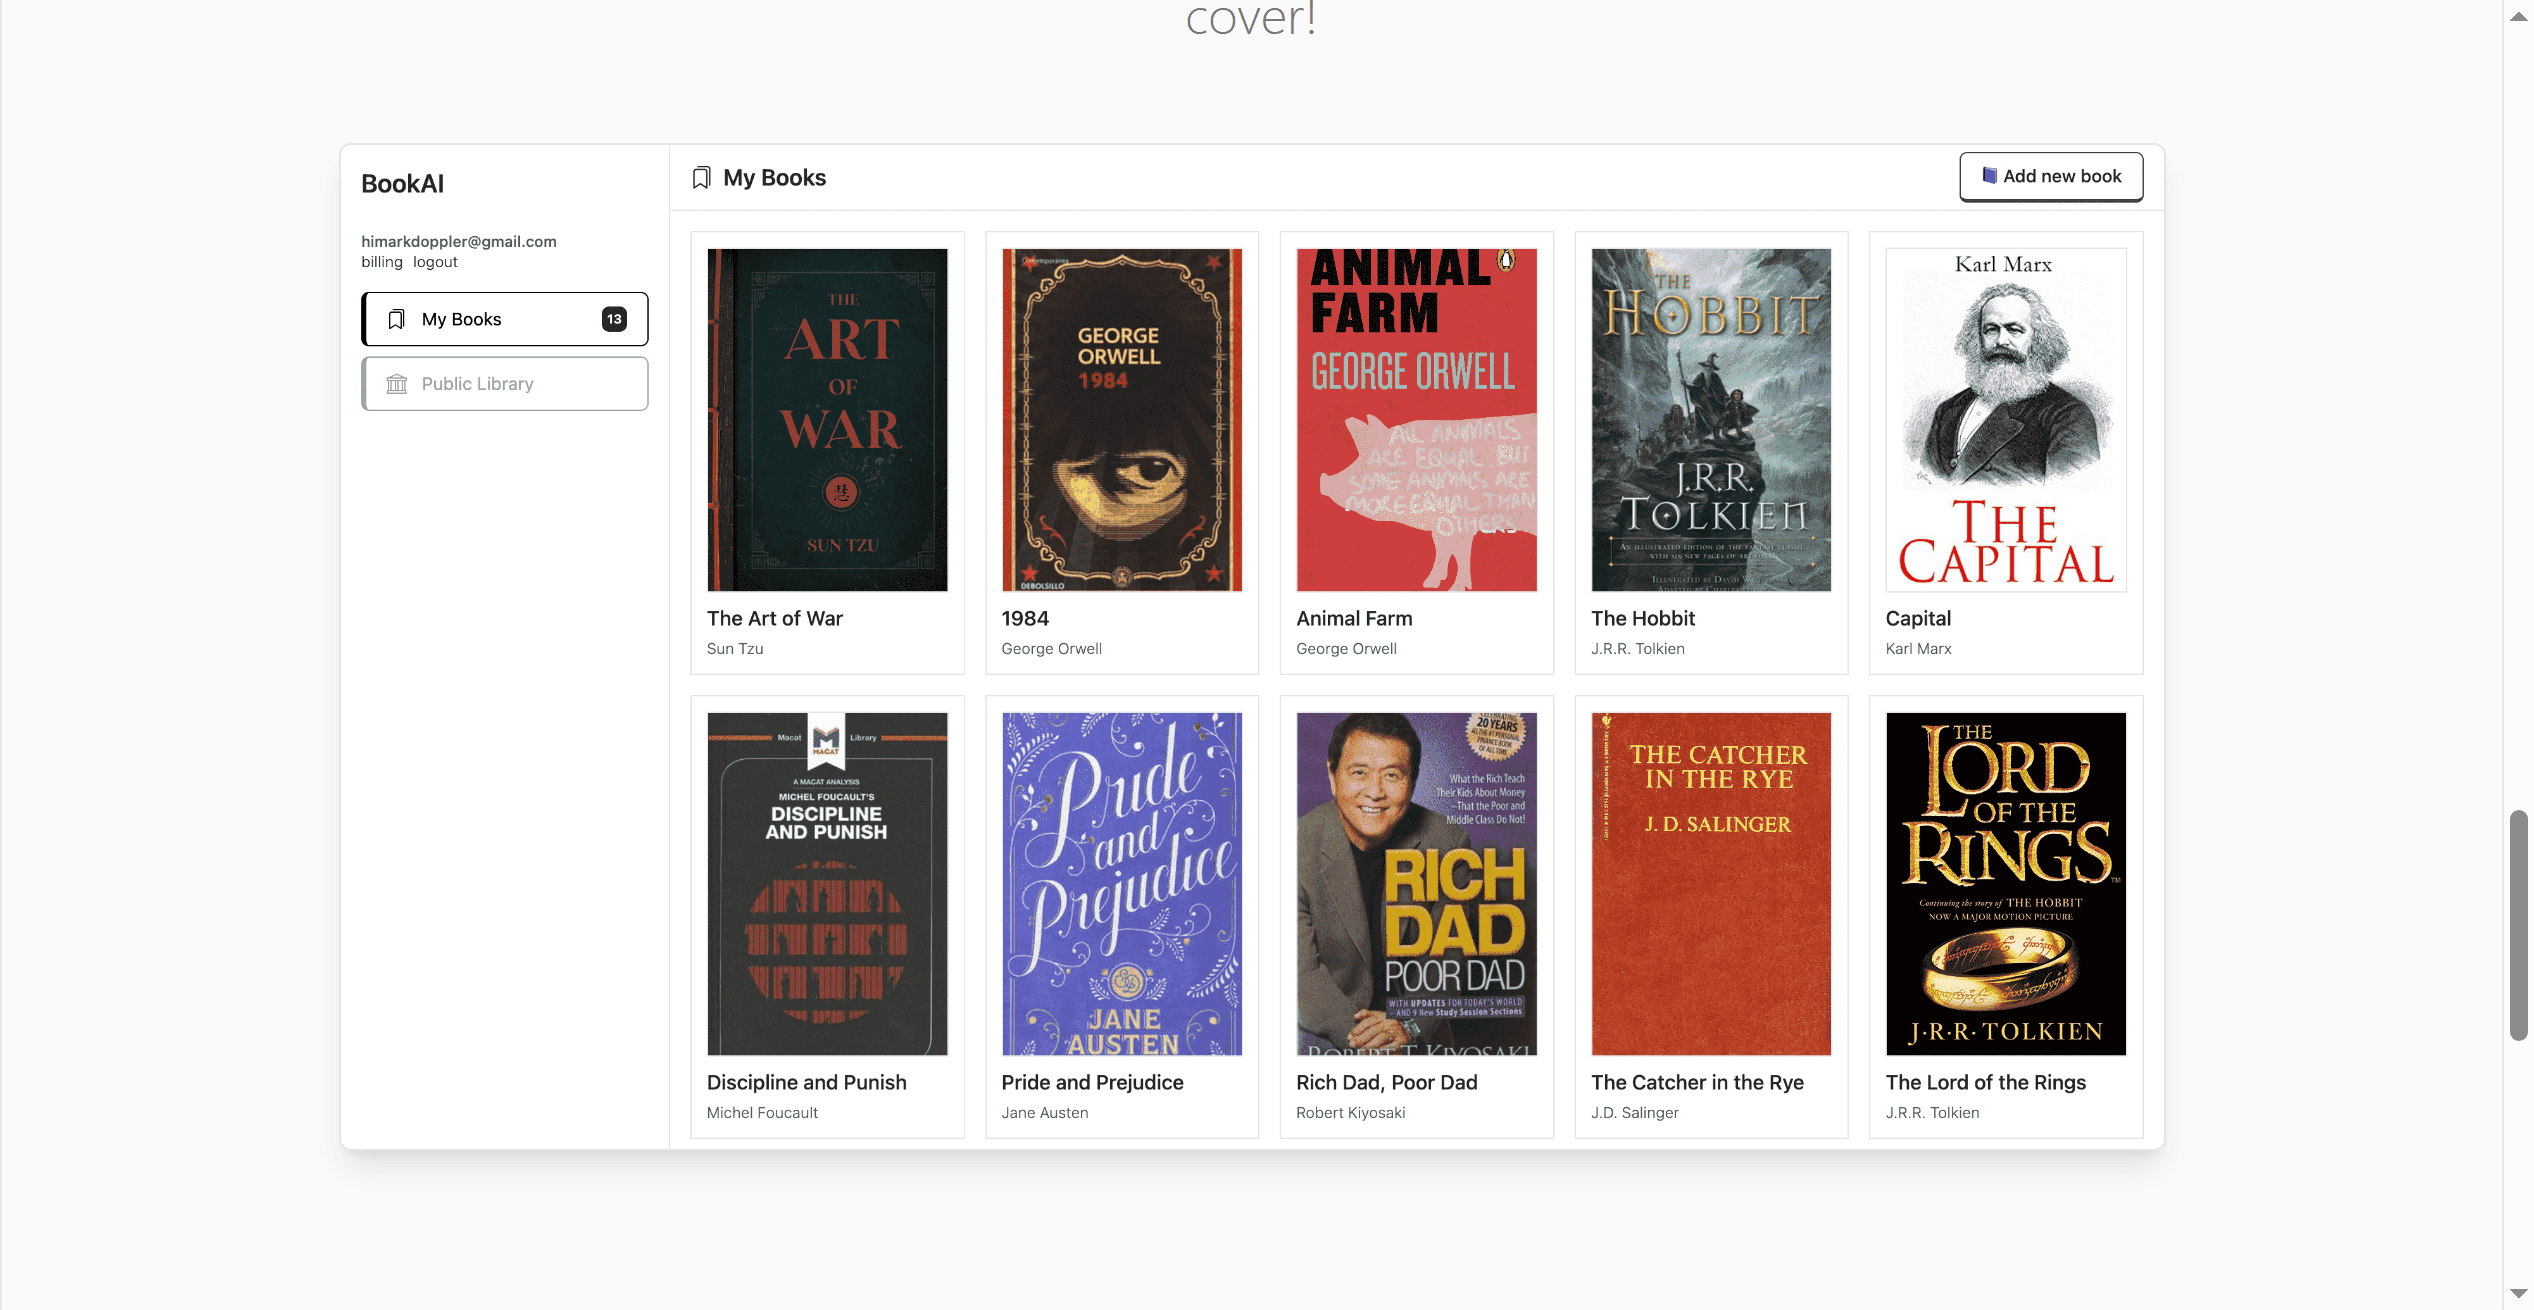The image size is (2534, 1310).
Task: Click The Lord of the Rings title
Action: click(1985, 1082)
